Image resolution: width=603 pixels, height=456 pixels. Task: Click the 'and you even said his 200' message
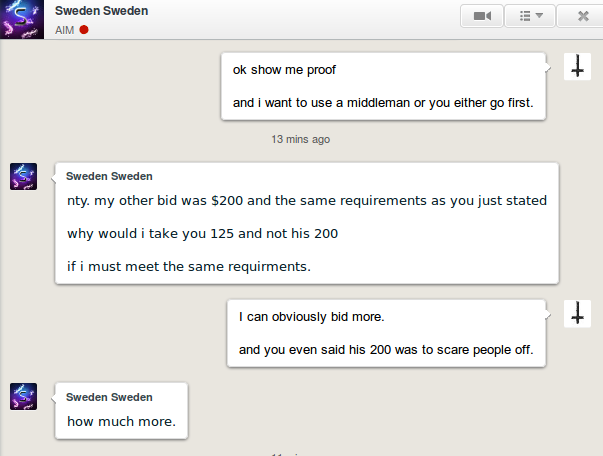pos(386,350)
